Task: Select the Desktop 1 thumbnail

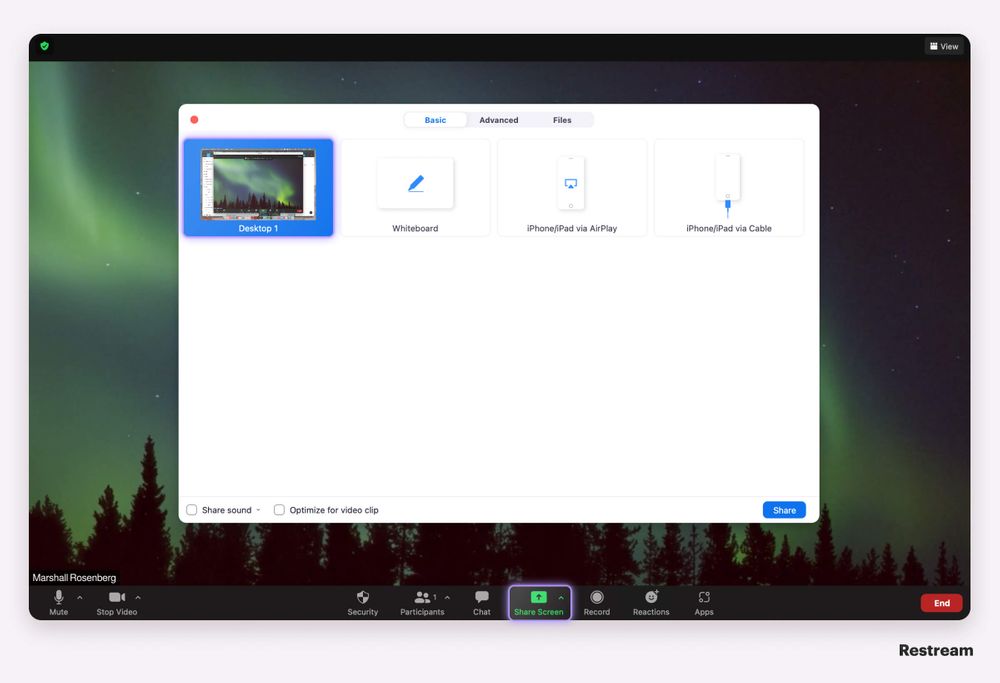Action: [258, 186]
